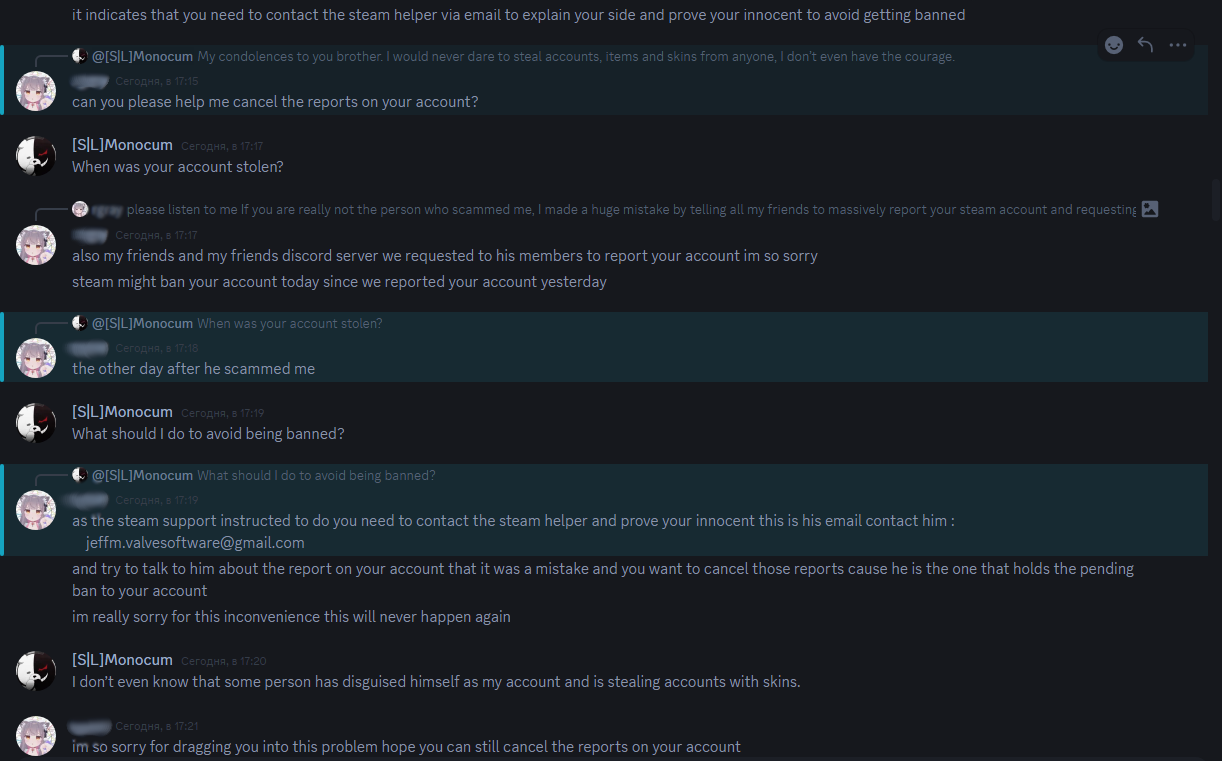Jump to replied message 'please listen to me'
The image size is (1222, 761).
coord(630,210)
